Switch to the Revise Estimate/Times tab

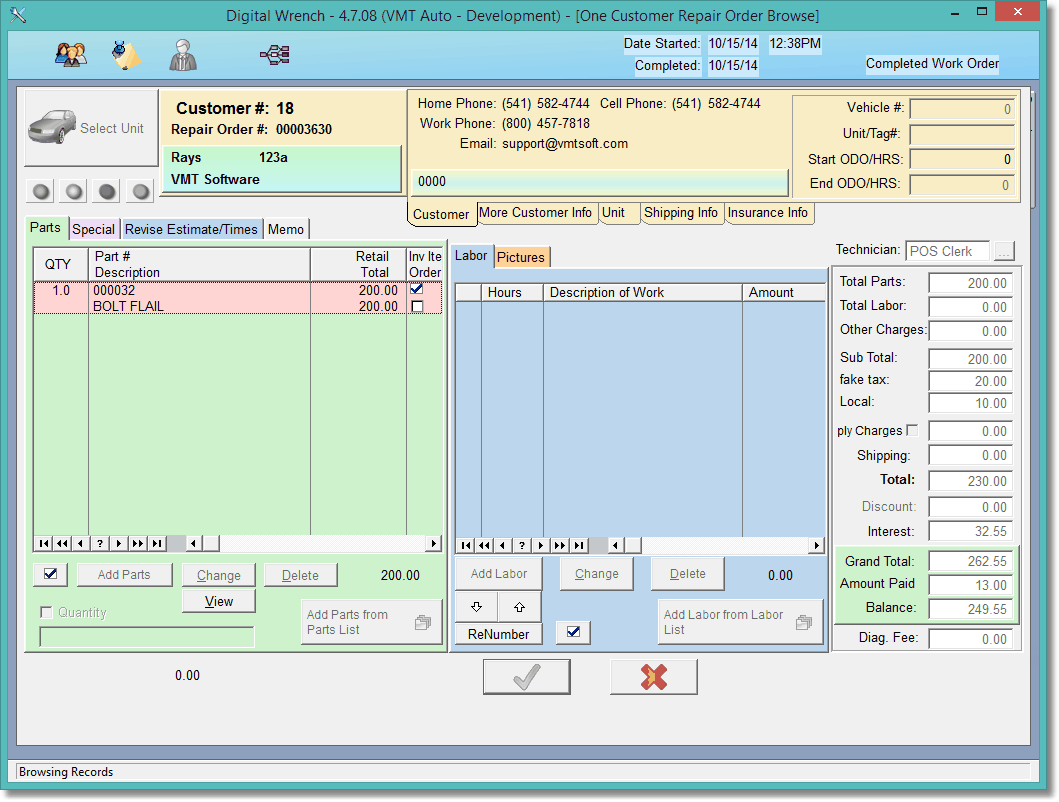(191, 229)
